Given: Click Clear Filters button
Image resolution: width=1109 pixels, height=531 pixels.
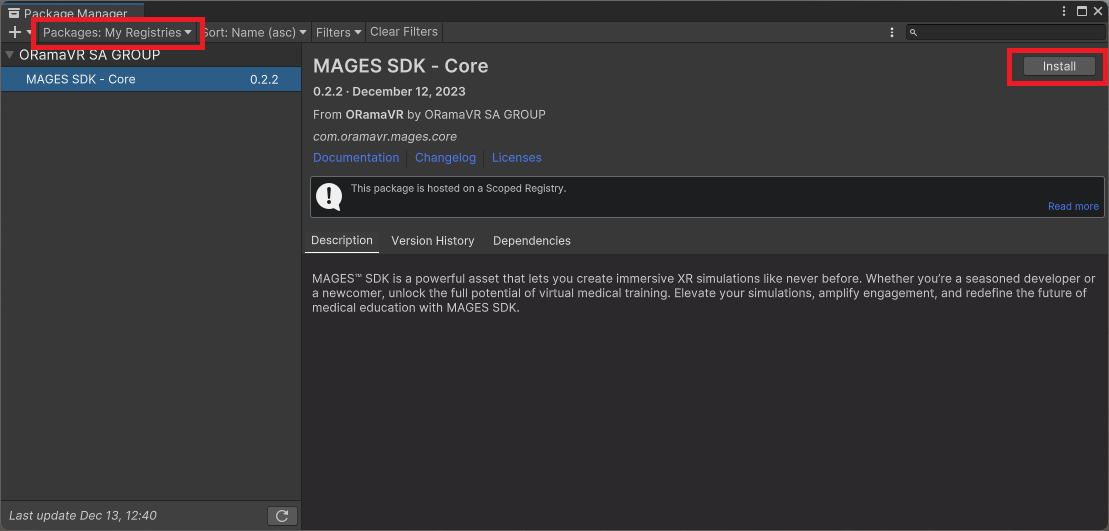Looking at the screenshot, I should point(404,32).
